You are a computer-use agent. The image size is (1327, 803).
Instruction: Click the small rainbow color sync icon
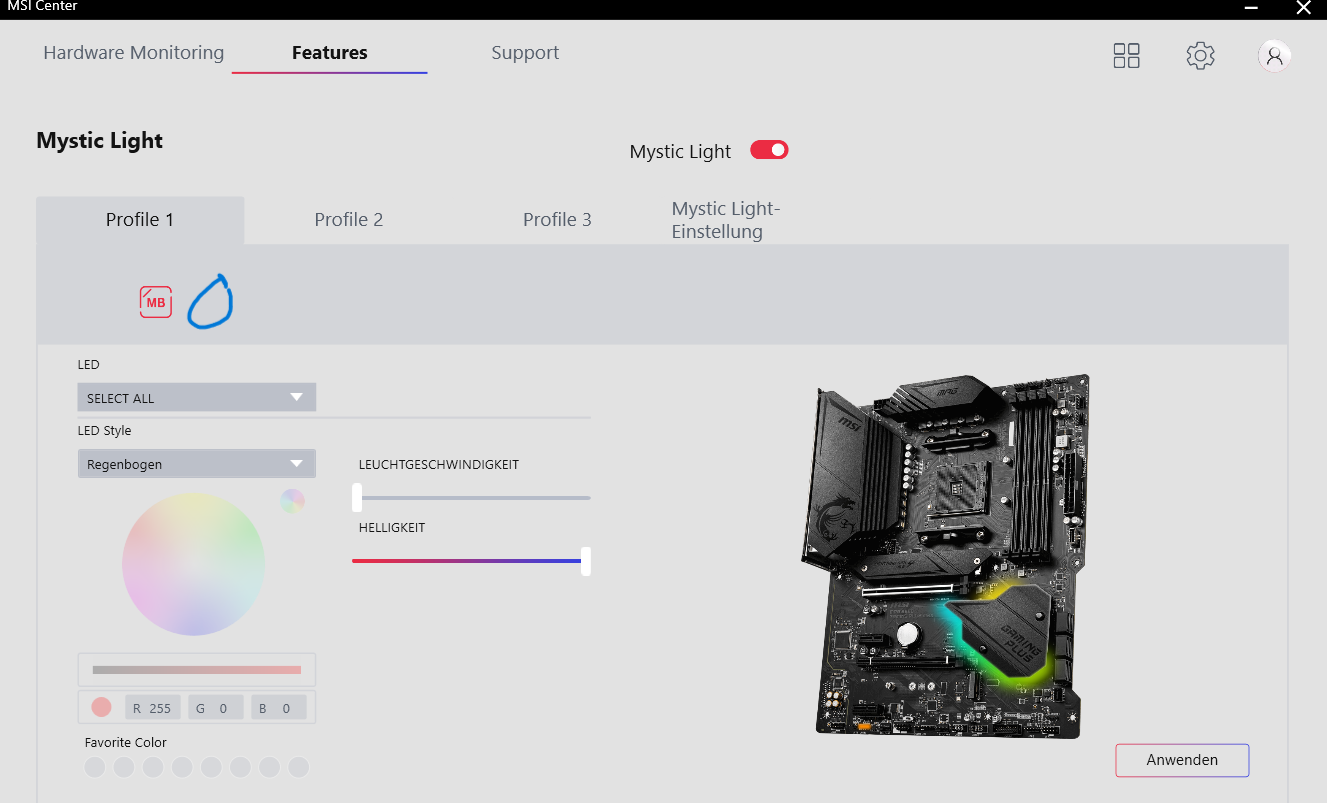[x=292, y=501]
